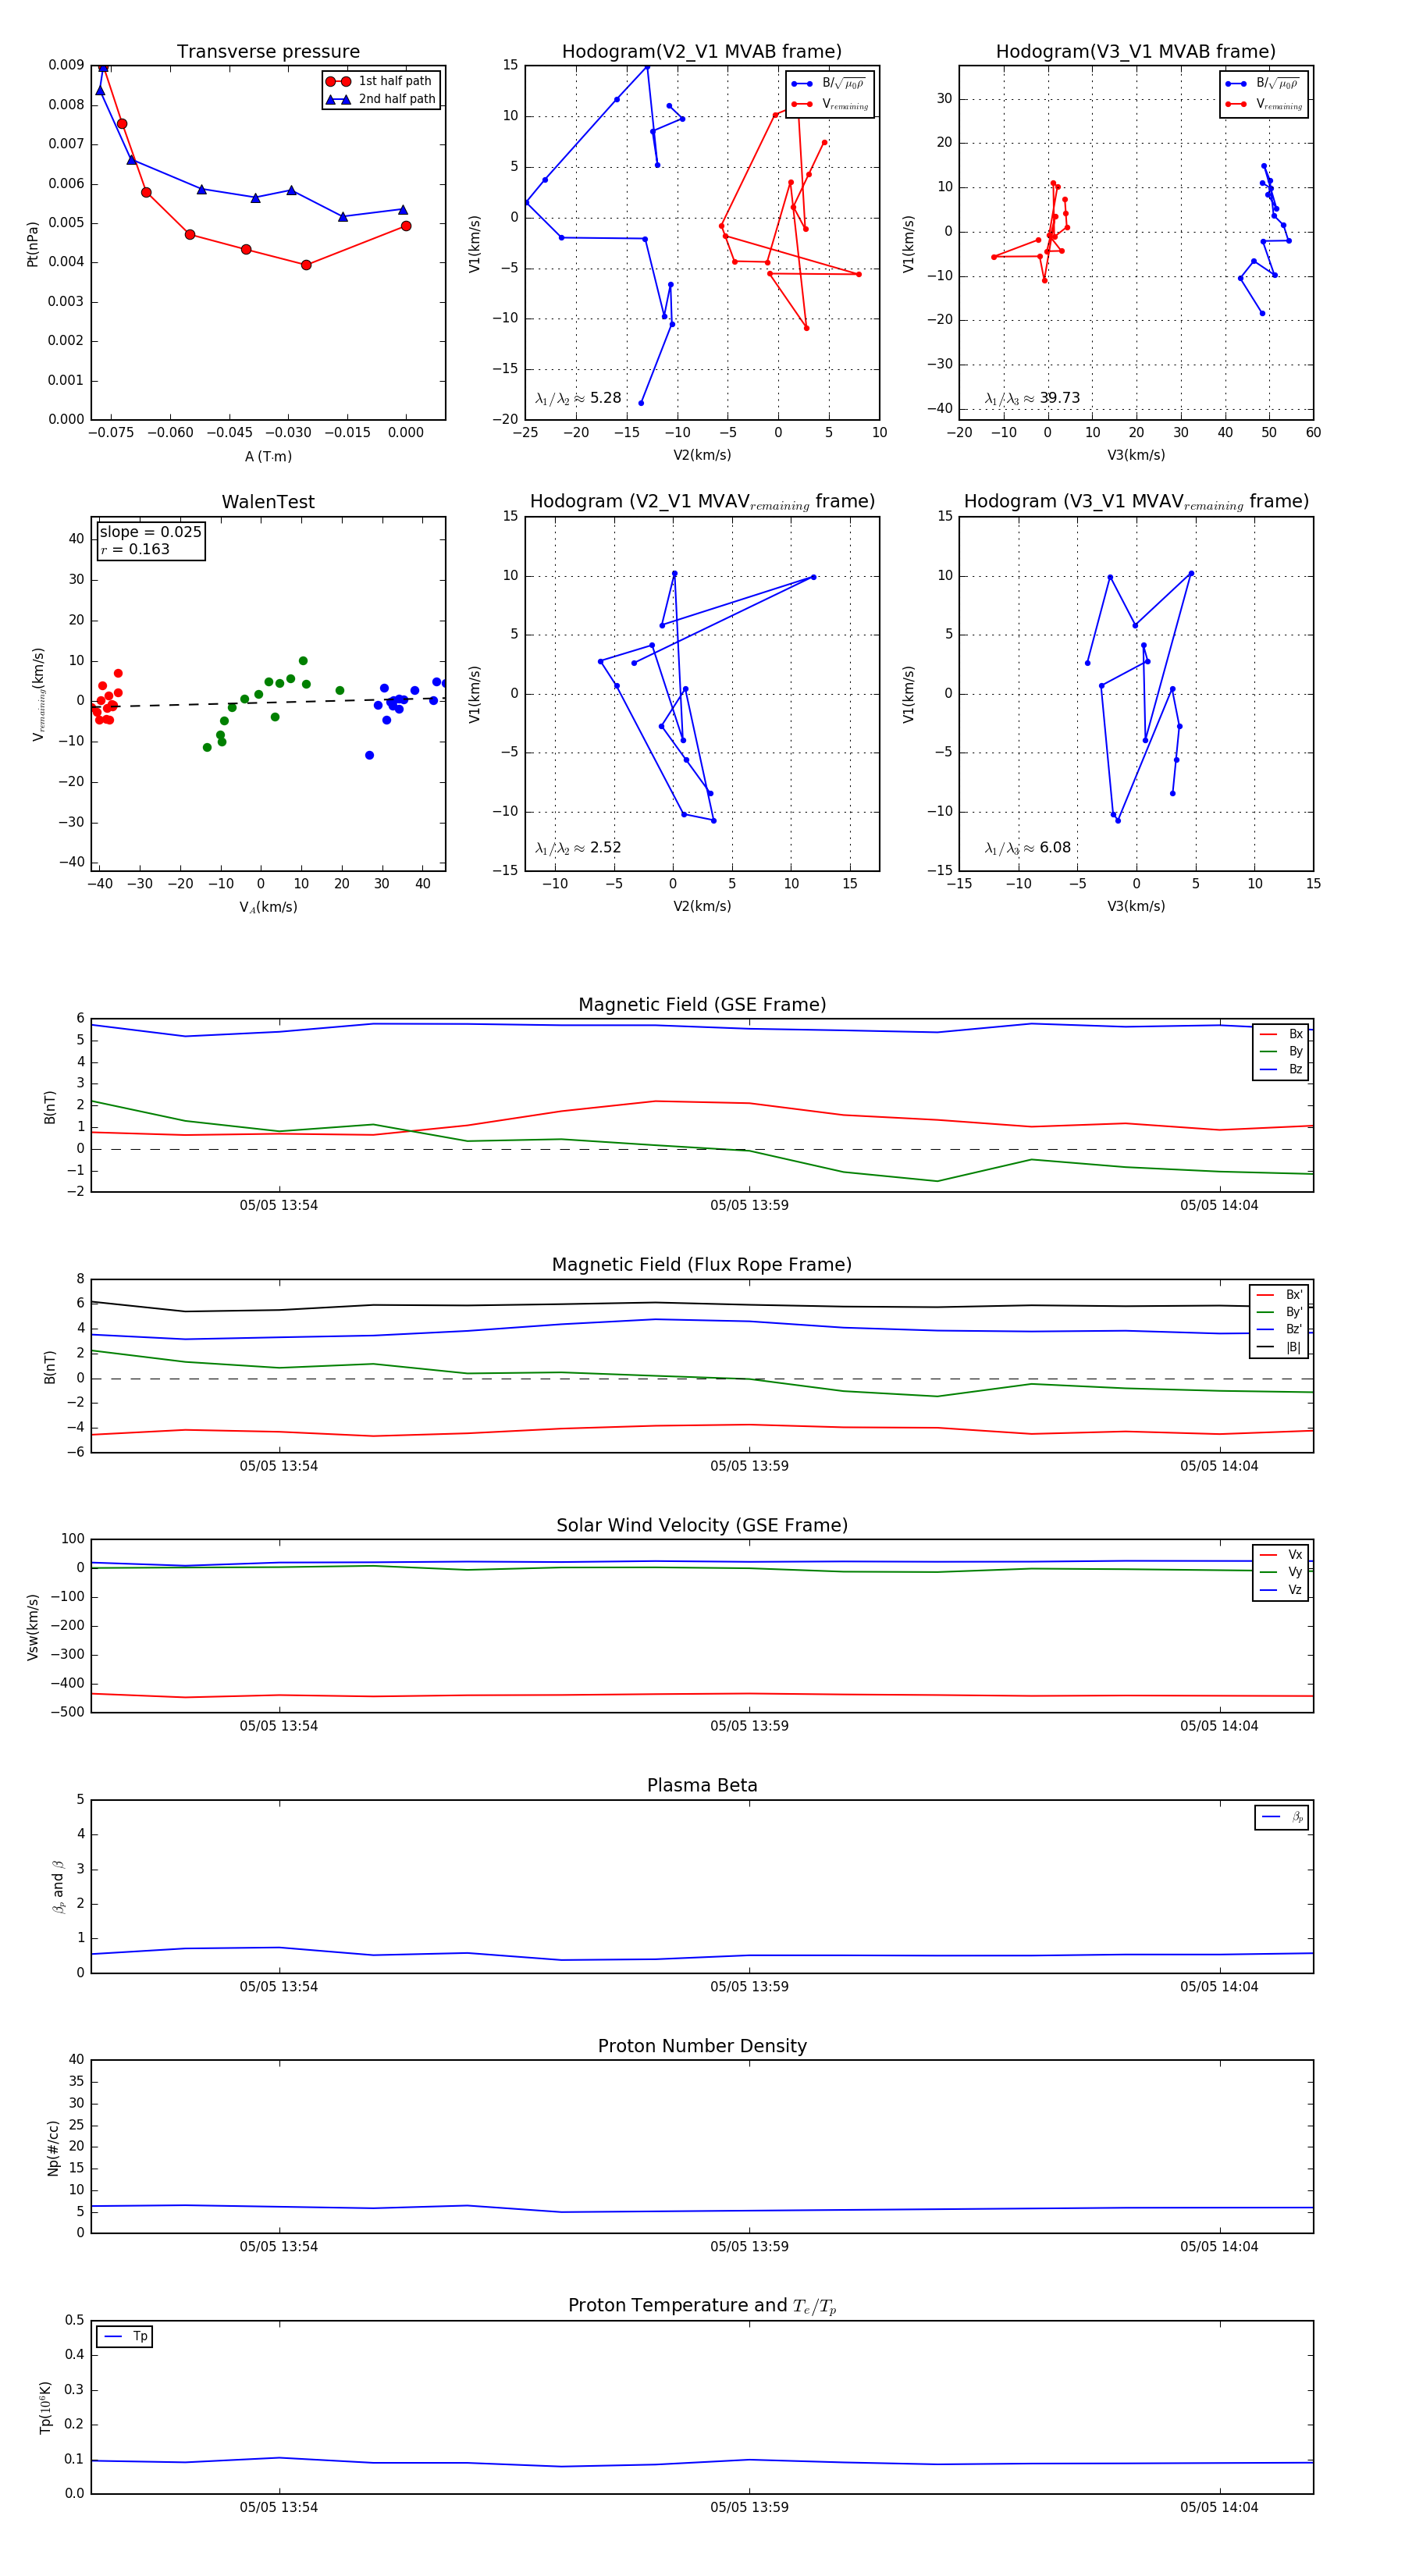Image resolution: width=1405 pixels, height=2576 pixels.
Task: Click the "Proton Number Density" title
Action: [x=702, y=2046]
